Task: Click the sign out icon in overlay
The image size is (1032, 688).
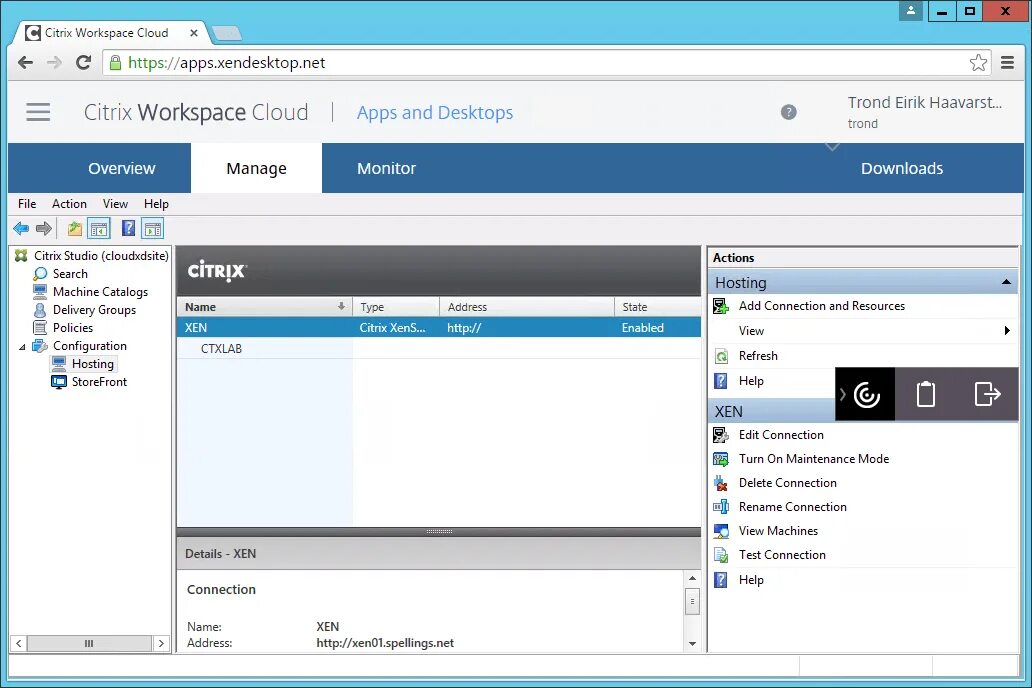Action: click(x=987, y=394)
